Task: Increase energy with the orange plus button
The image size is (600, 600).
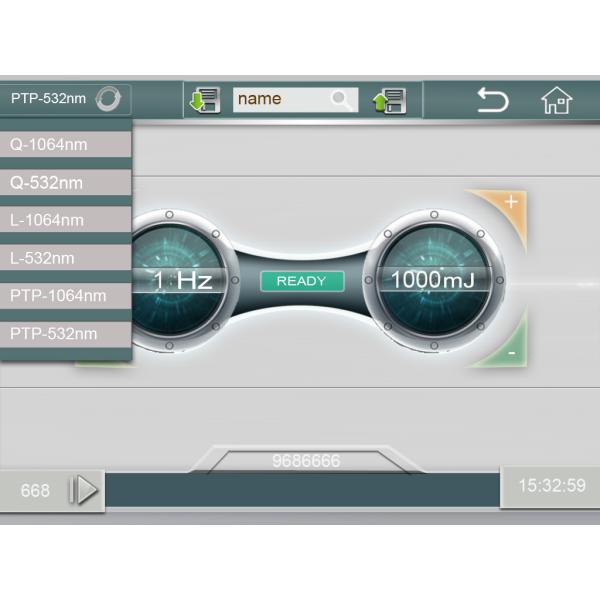Action: 510,203
